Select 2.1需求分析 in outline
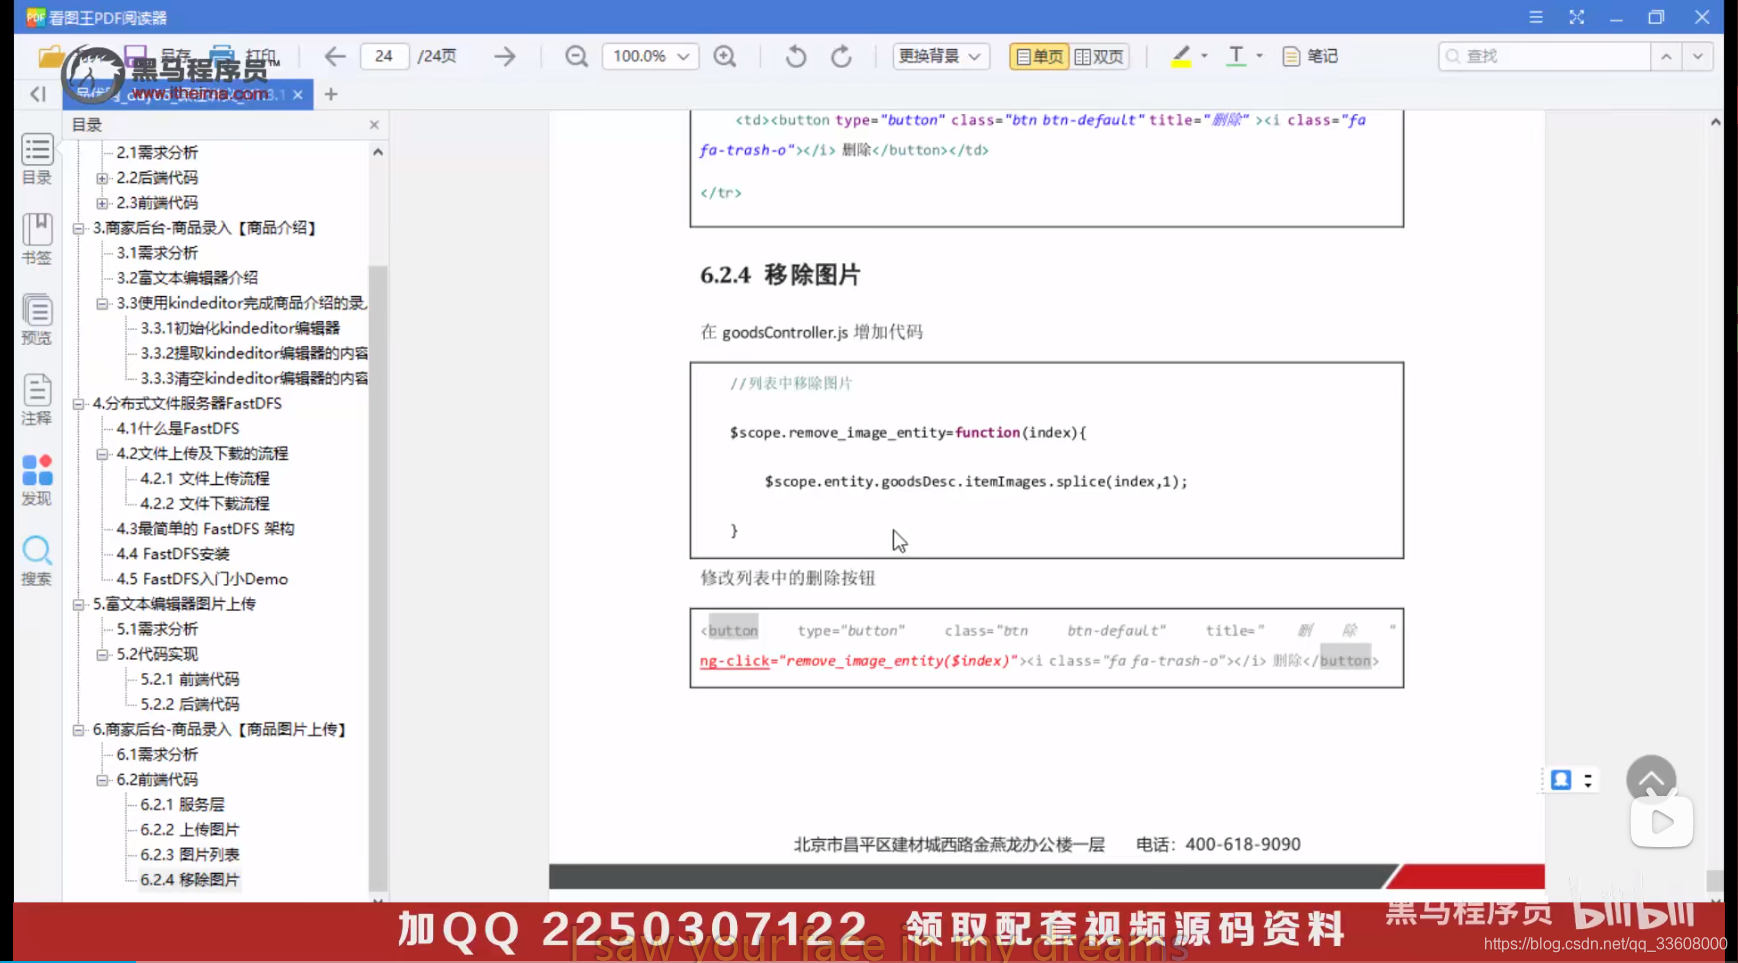Viewport: 1738px width, 963px height. tap(157, 152)
